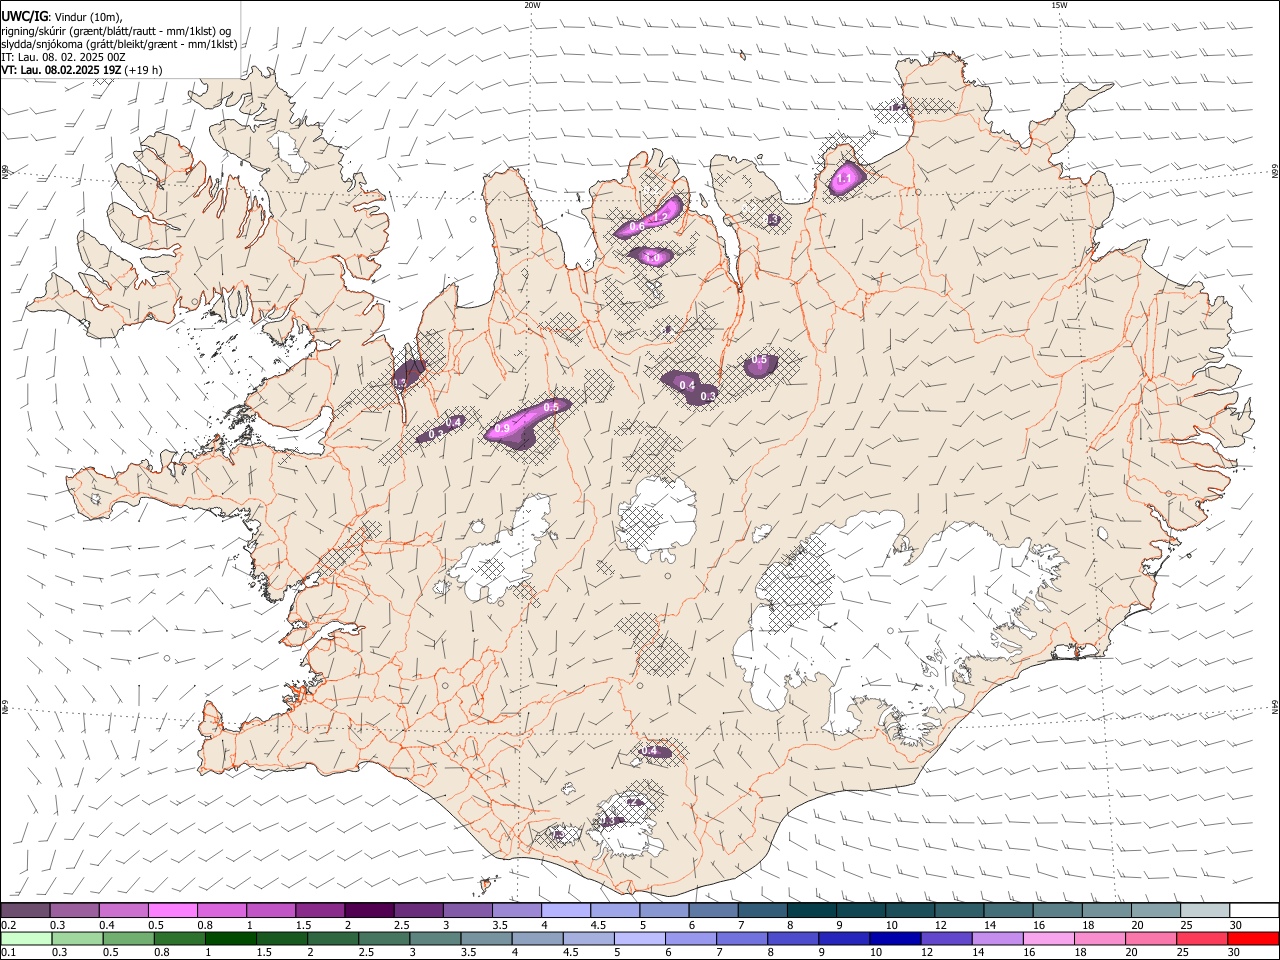Pick the lavender 4–4.5 snow legend swatch
The width and height of the screenshot is (1280, 960).
click(x=567, y=911)
